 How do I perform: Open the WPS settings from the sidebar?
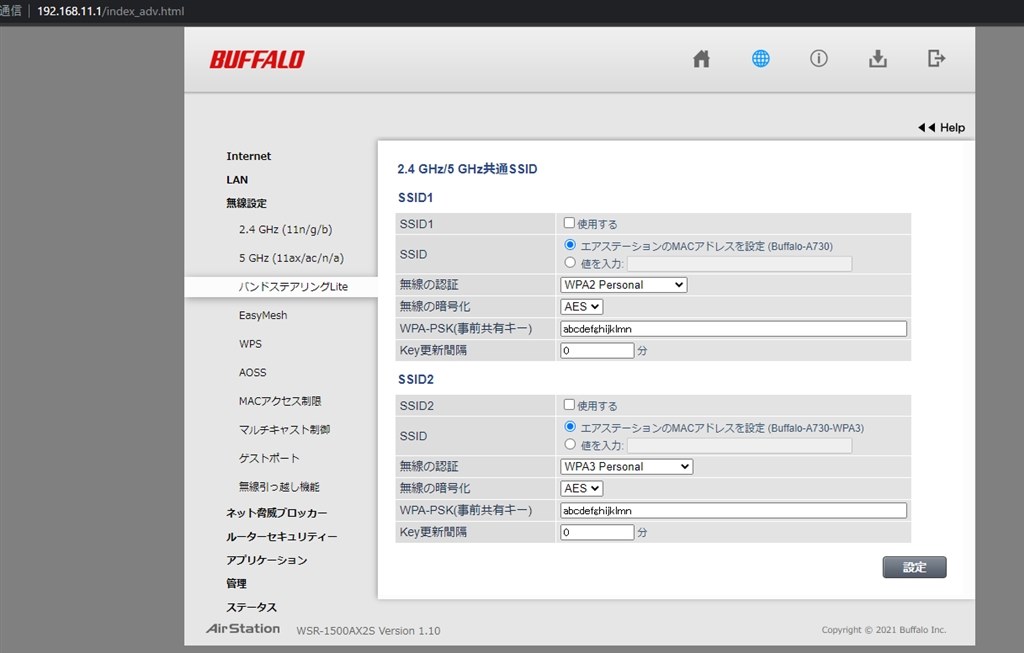point(250,343)
